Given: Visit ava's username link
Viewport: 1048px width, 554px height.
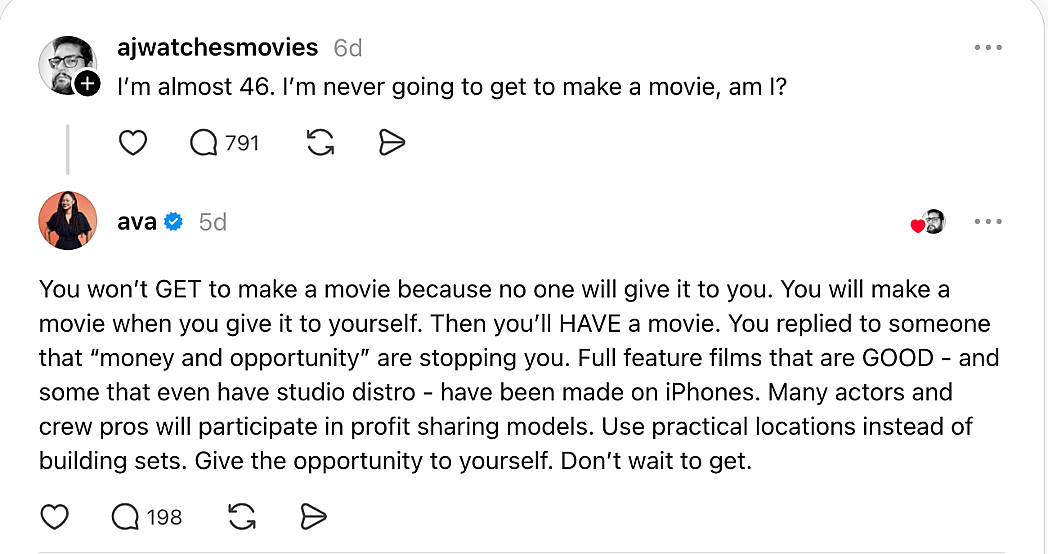Looking at the screenshot, I should (x=137, y=222).
